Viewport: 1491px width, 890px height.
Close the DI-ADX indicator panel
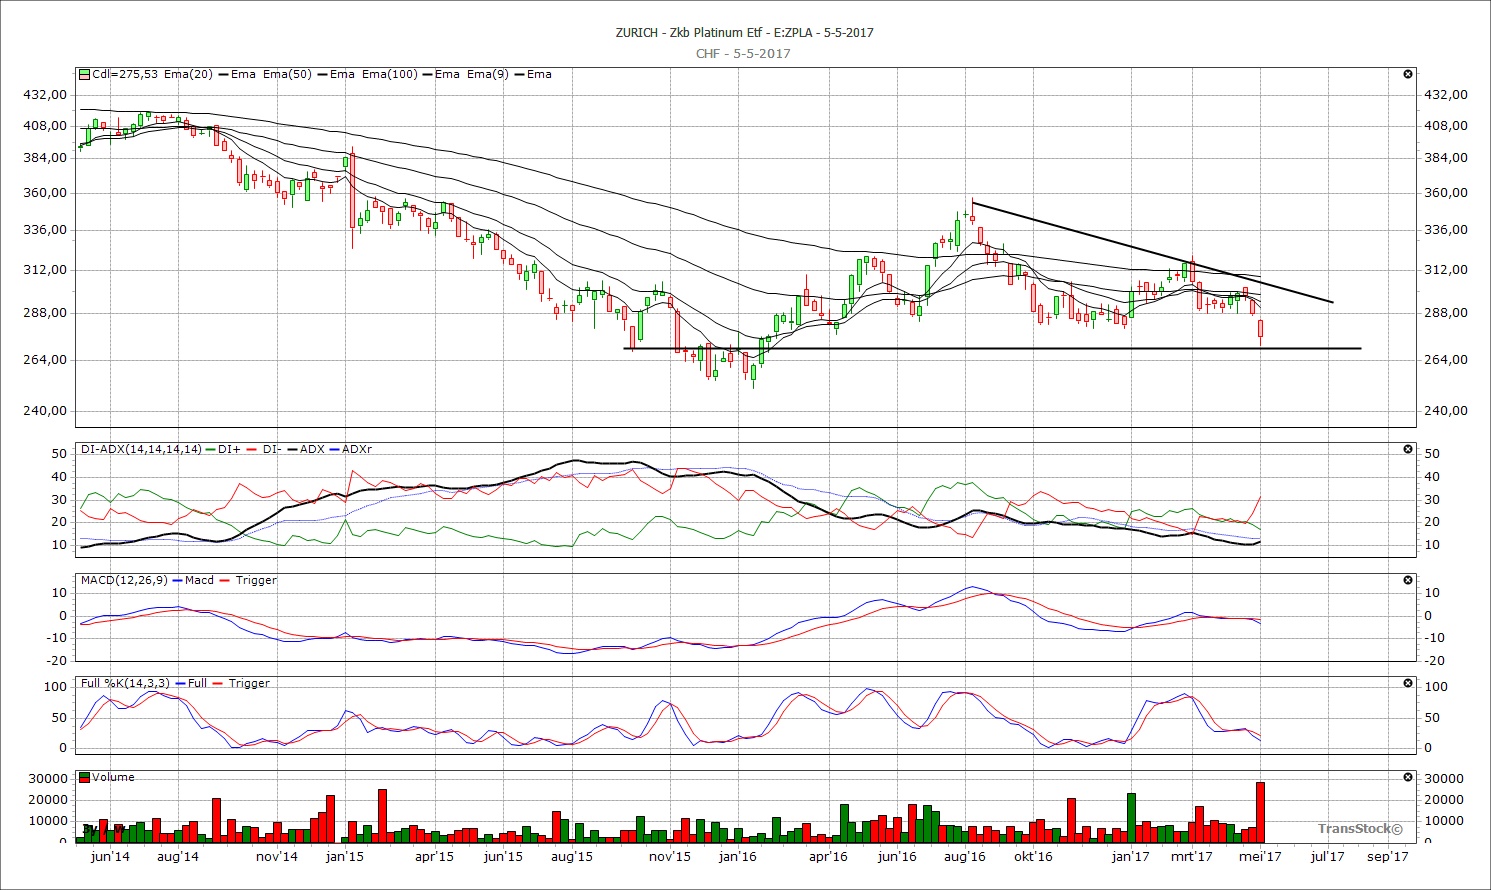[x=1408, y=449]
